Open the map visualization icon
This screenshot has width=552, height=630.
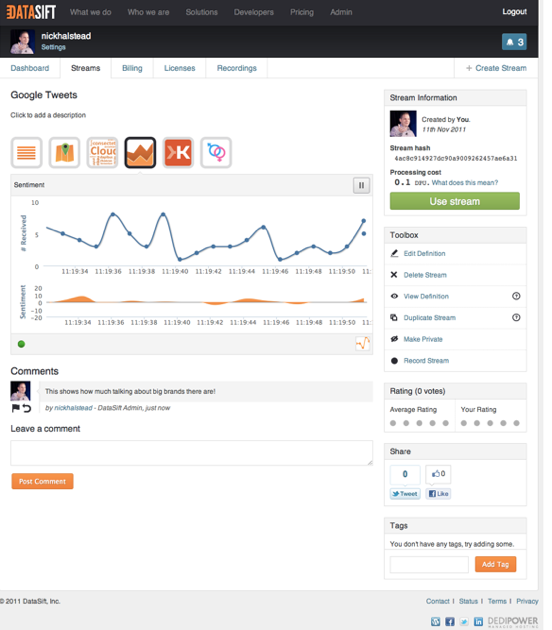click(x=64, y=153)
